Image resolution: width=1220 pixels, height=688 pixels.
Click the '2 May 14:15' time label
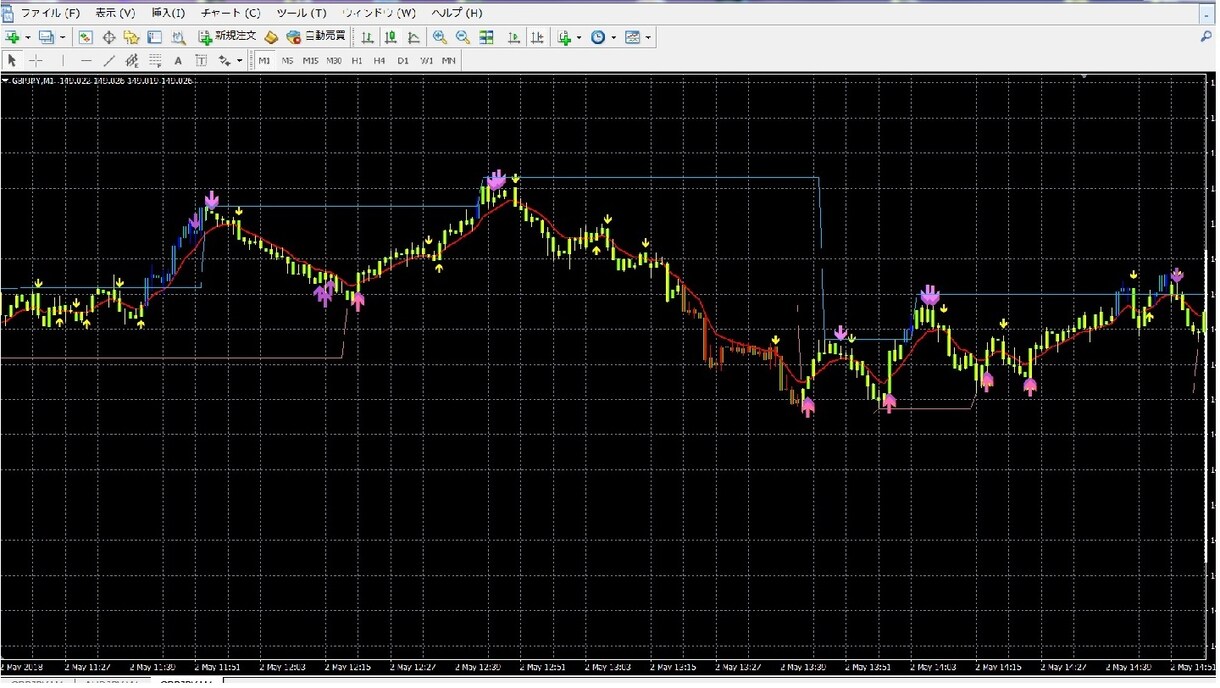click(997, 667)
